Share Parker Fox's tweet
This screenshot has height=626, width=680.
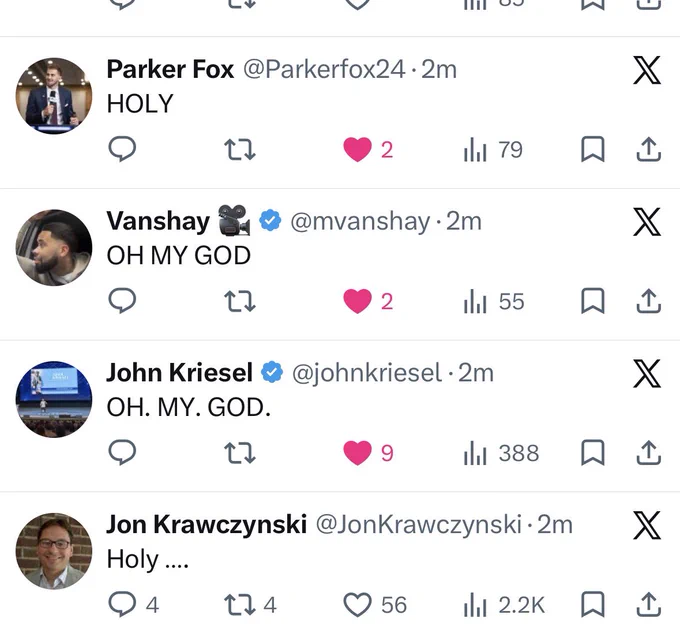[649, 149]
